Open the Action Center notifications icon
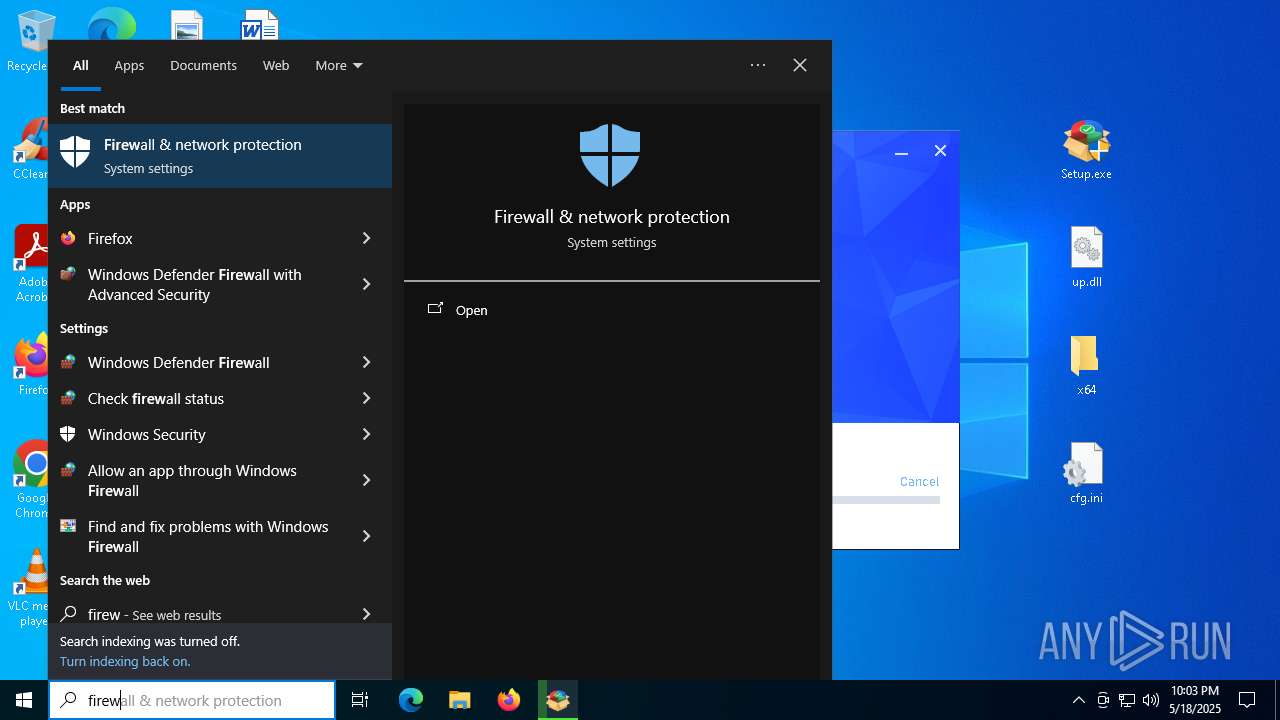The image size is (1280, 720). click(x=1247, y=700)
